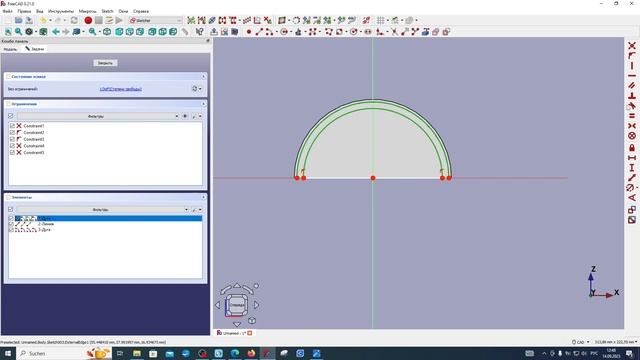640x360 pixels.
Task: Select the right view cube icon
Action: pyautogui.click(x=140, y=31)
